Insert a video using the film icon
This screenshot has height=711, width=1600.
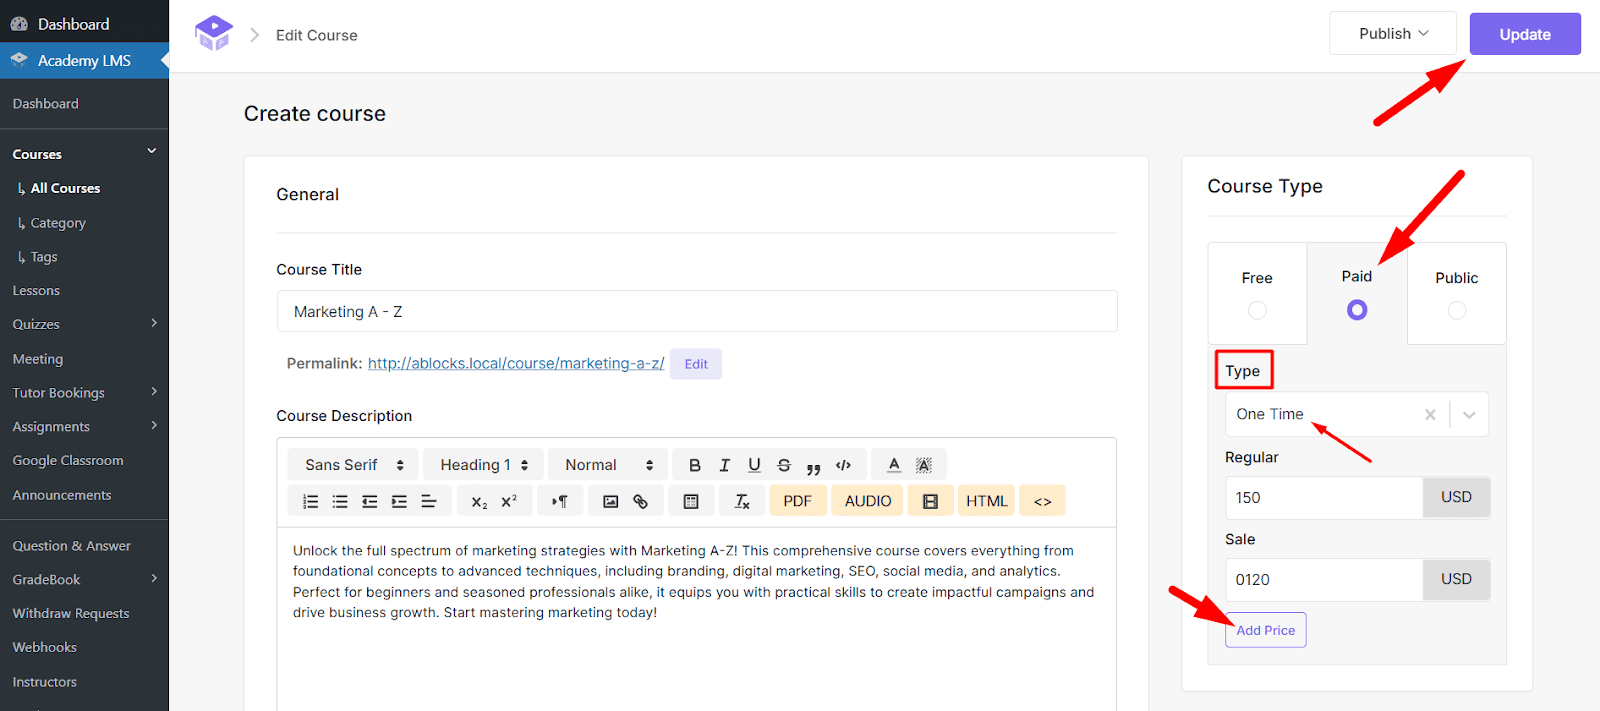pyautogui.click(x=930, y=501)
